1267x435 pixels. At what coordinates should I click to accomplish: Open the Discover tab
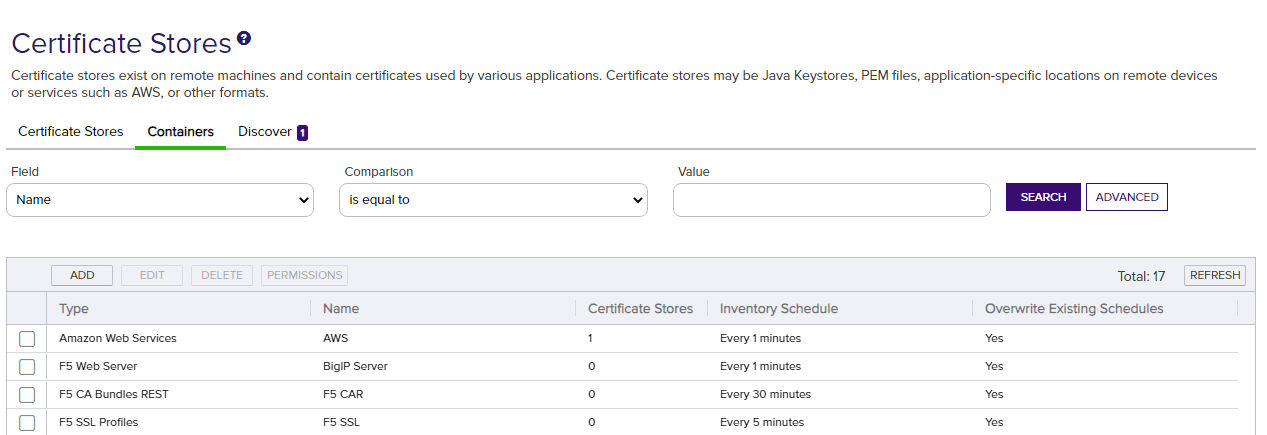265,132
